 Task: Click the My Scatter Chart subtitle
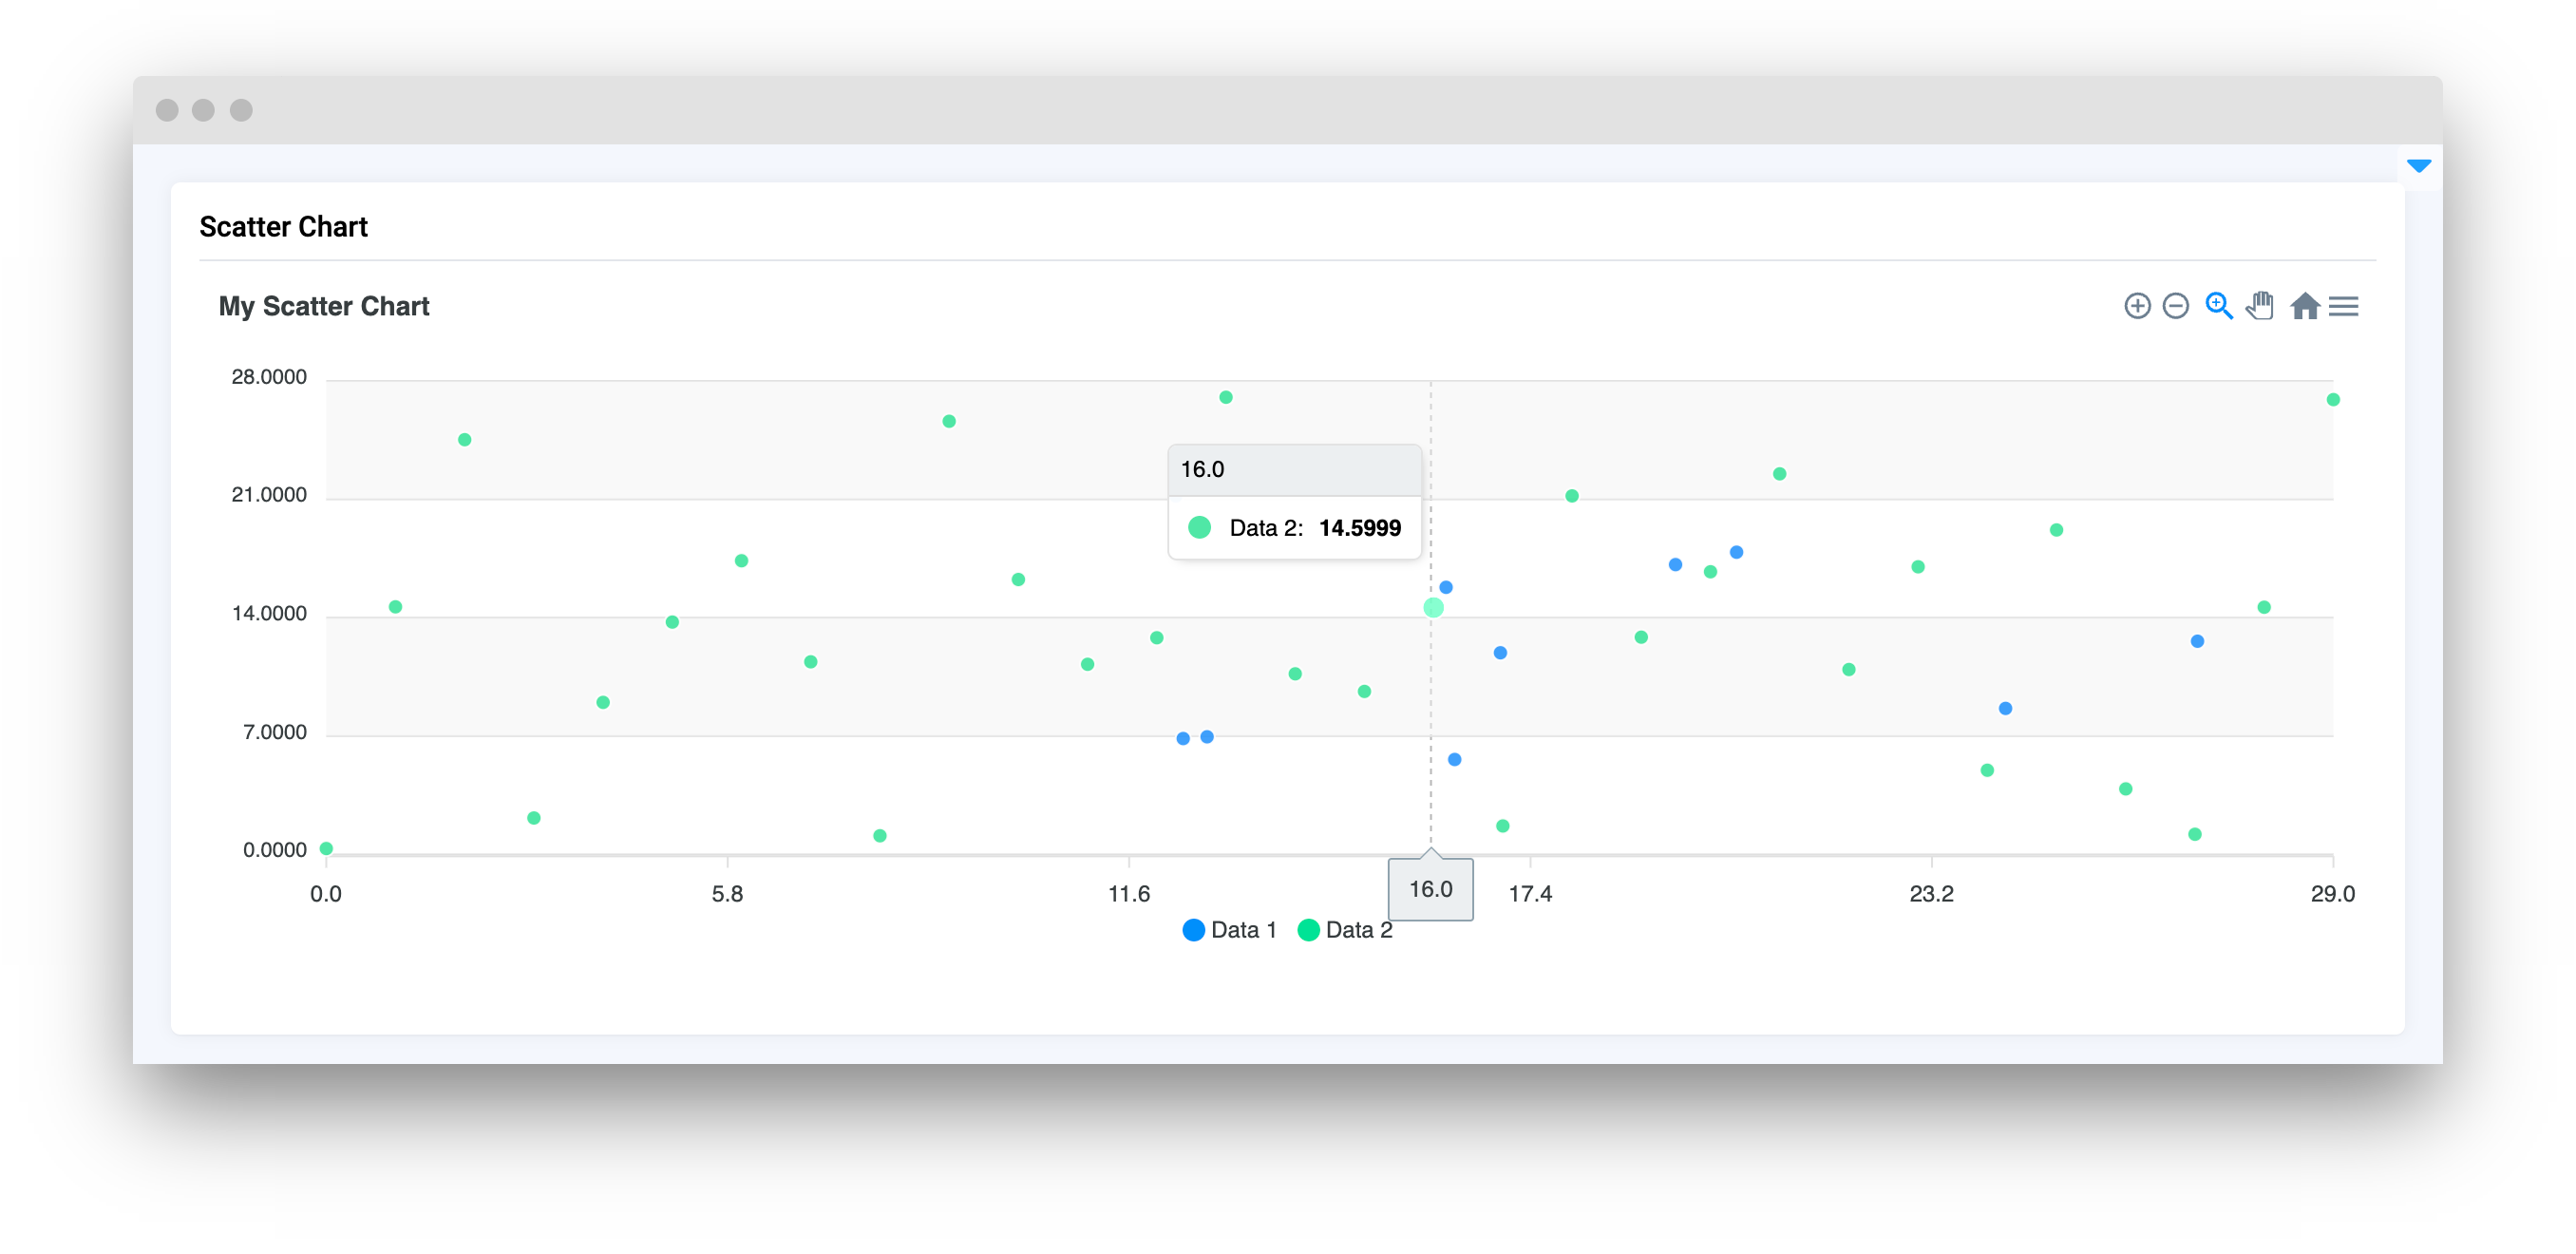[x=324, y=306]
